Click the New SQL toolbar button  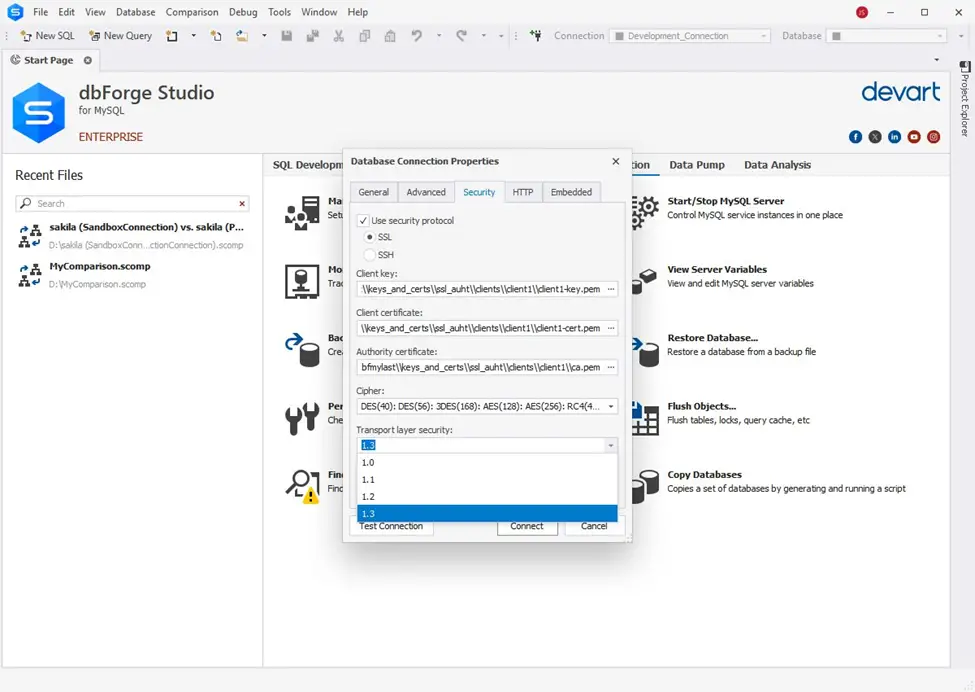[47, 36]
